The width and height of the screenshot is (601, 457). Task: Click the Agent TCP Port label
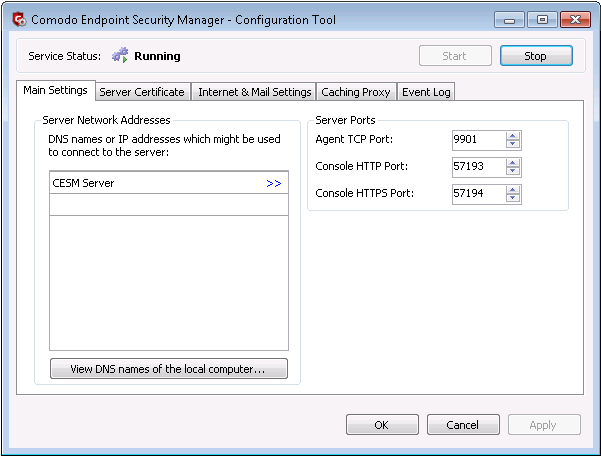354,139
